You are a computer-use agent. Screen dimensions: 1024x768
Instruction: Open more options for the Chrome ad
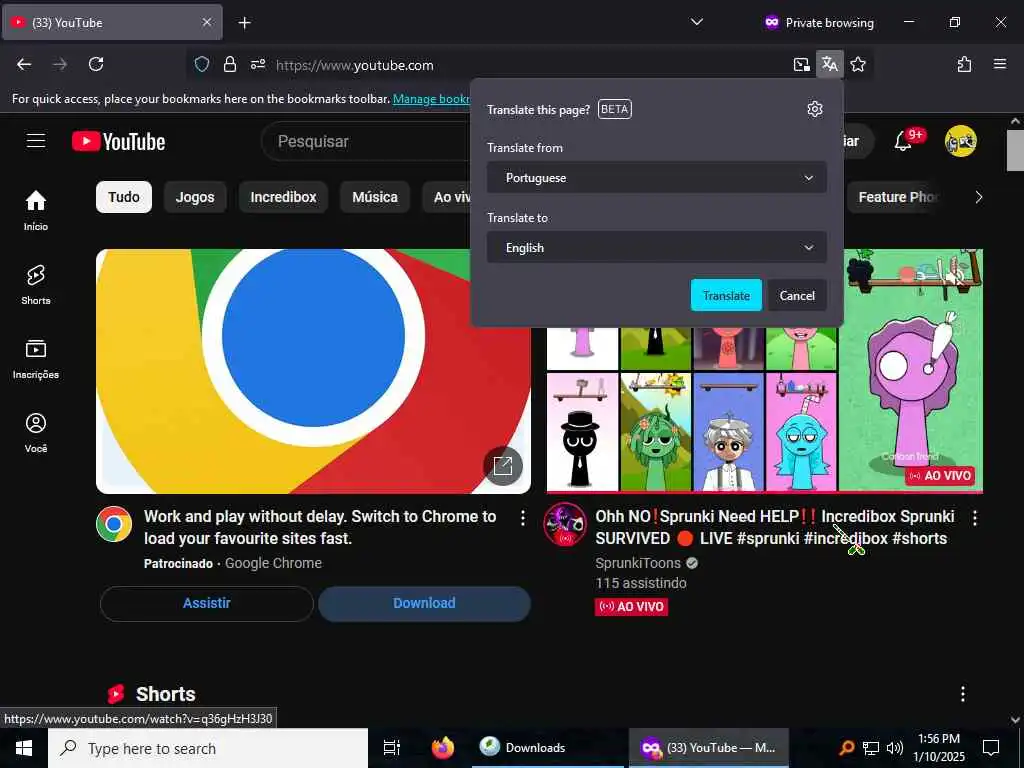(x=522, y=518)
